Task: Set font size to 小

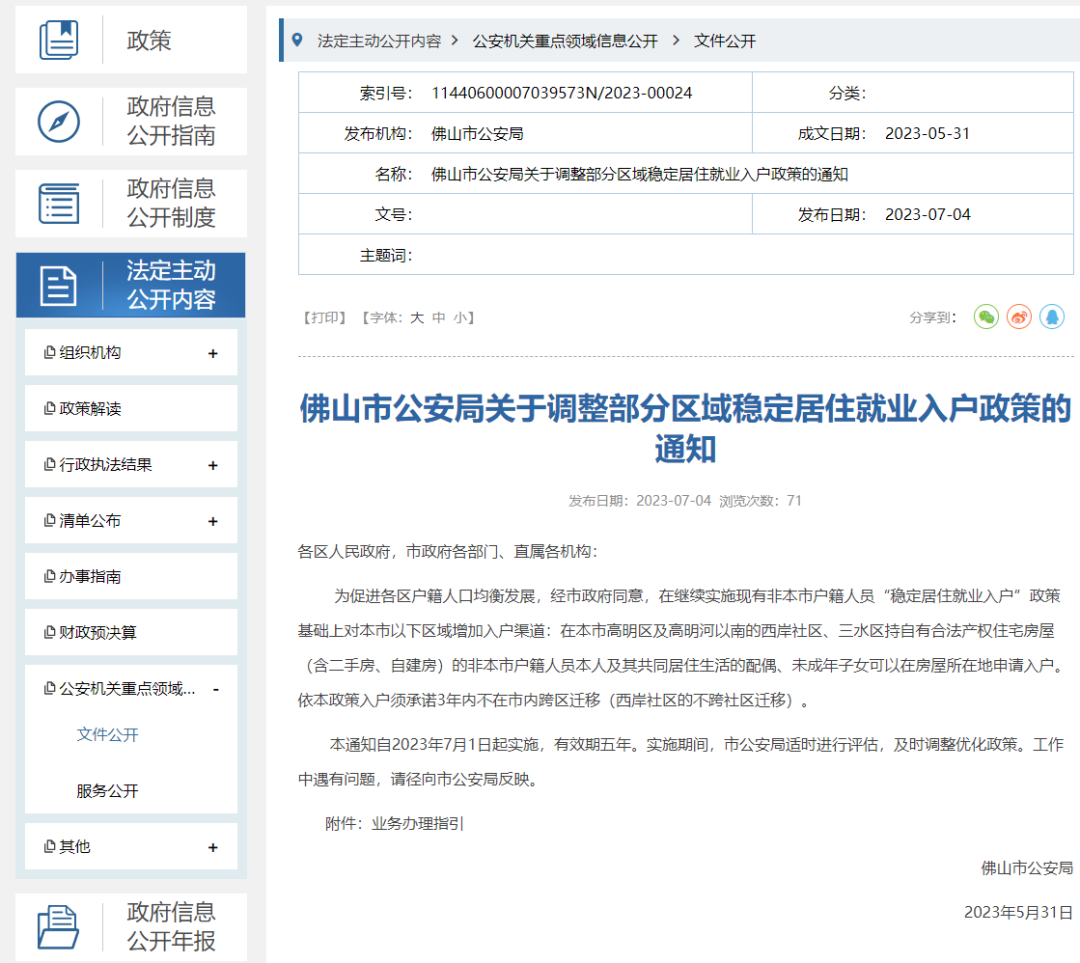Action: (x=459, y=318)
